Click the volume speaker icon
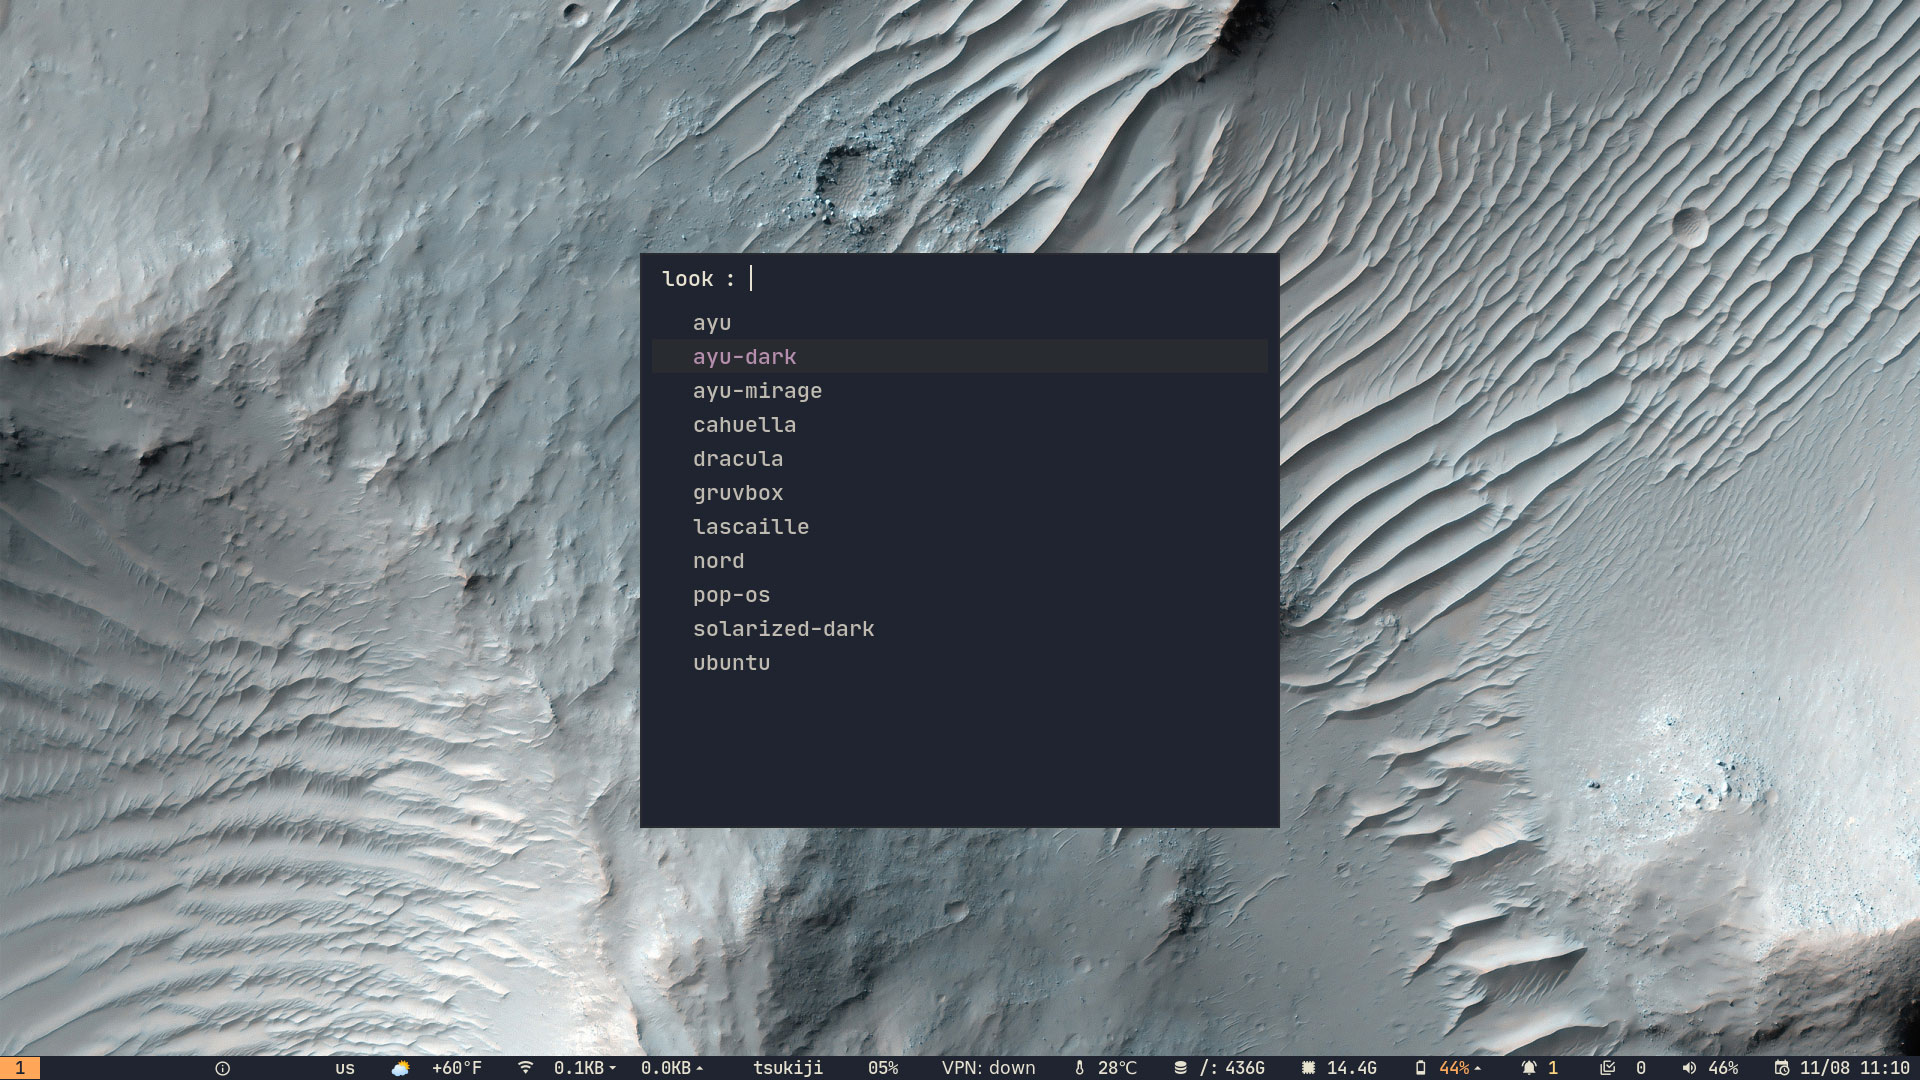The width and height of the screenshot is (1920, 1080). (1689, 1068)
